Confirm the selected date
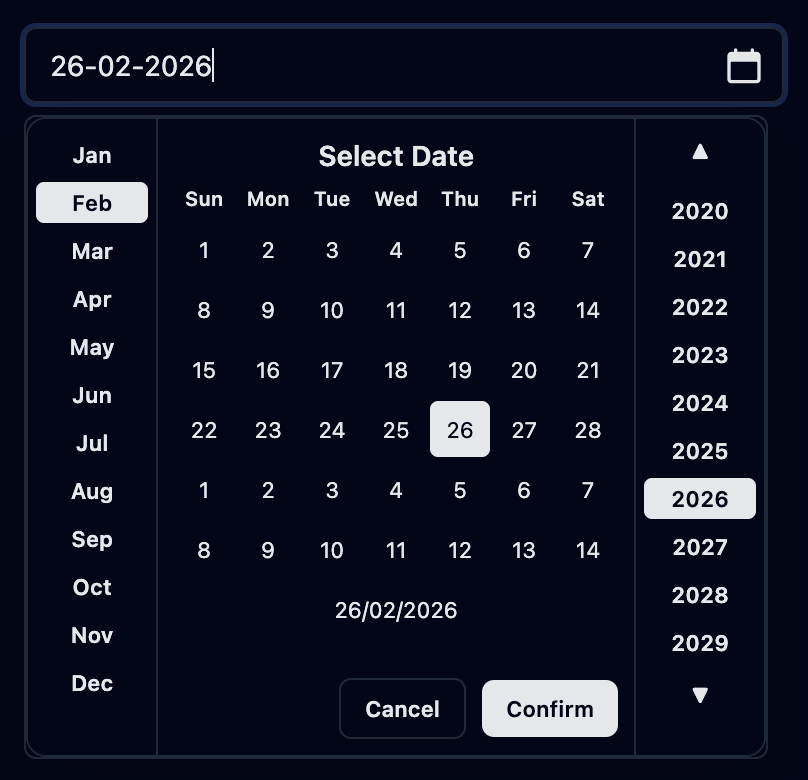 [x=549, y=708]
